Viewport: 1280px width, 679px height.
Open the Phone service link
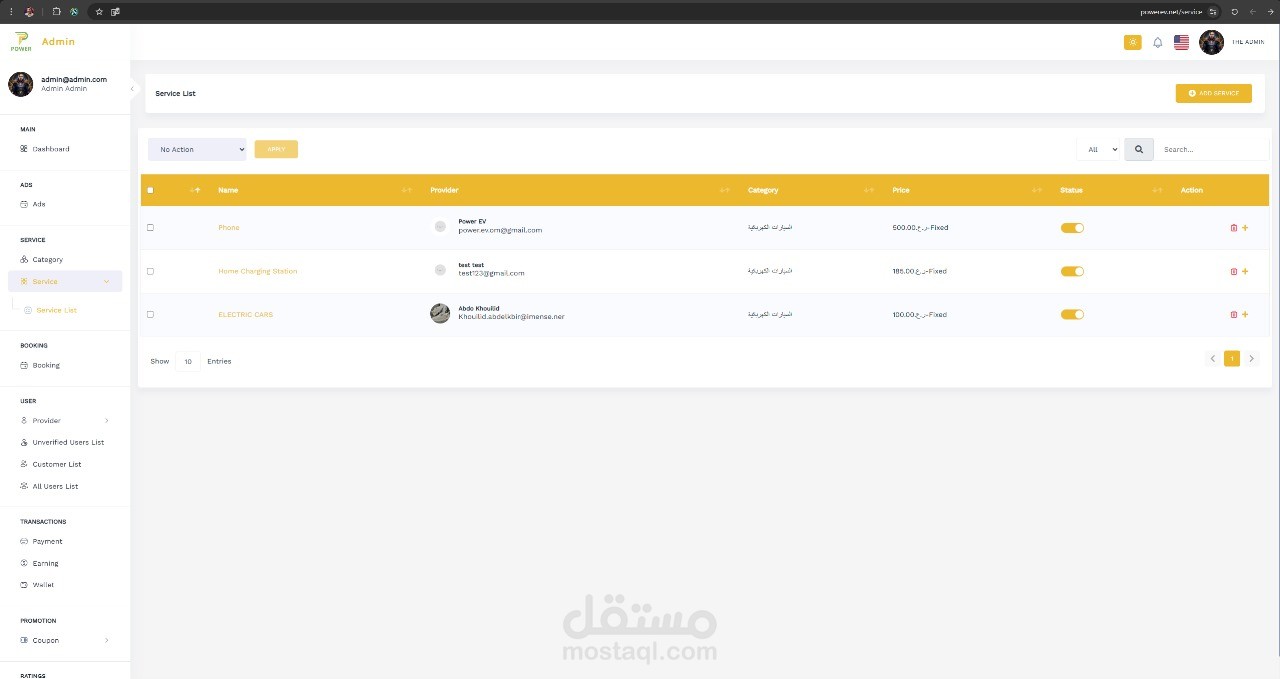click(x=229, y=228)
